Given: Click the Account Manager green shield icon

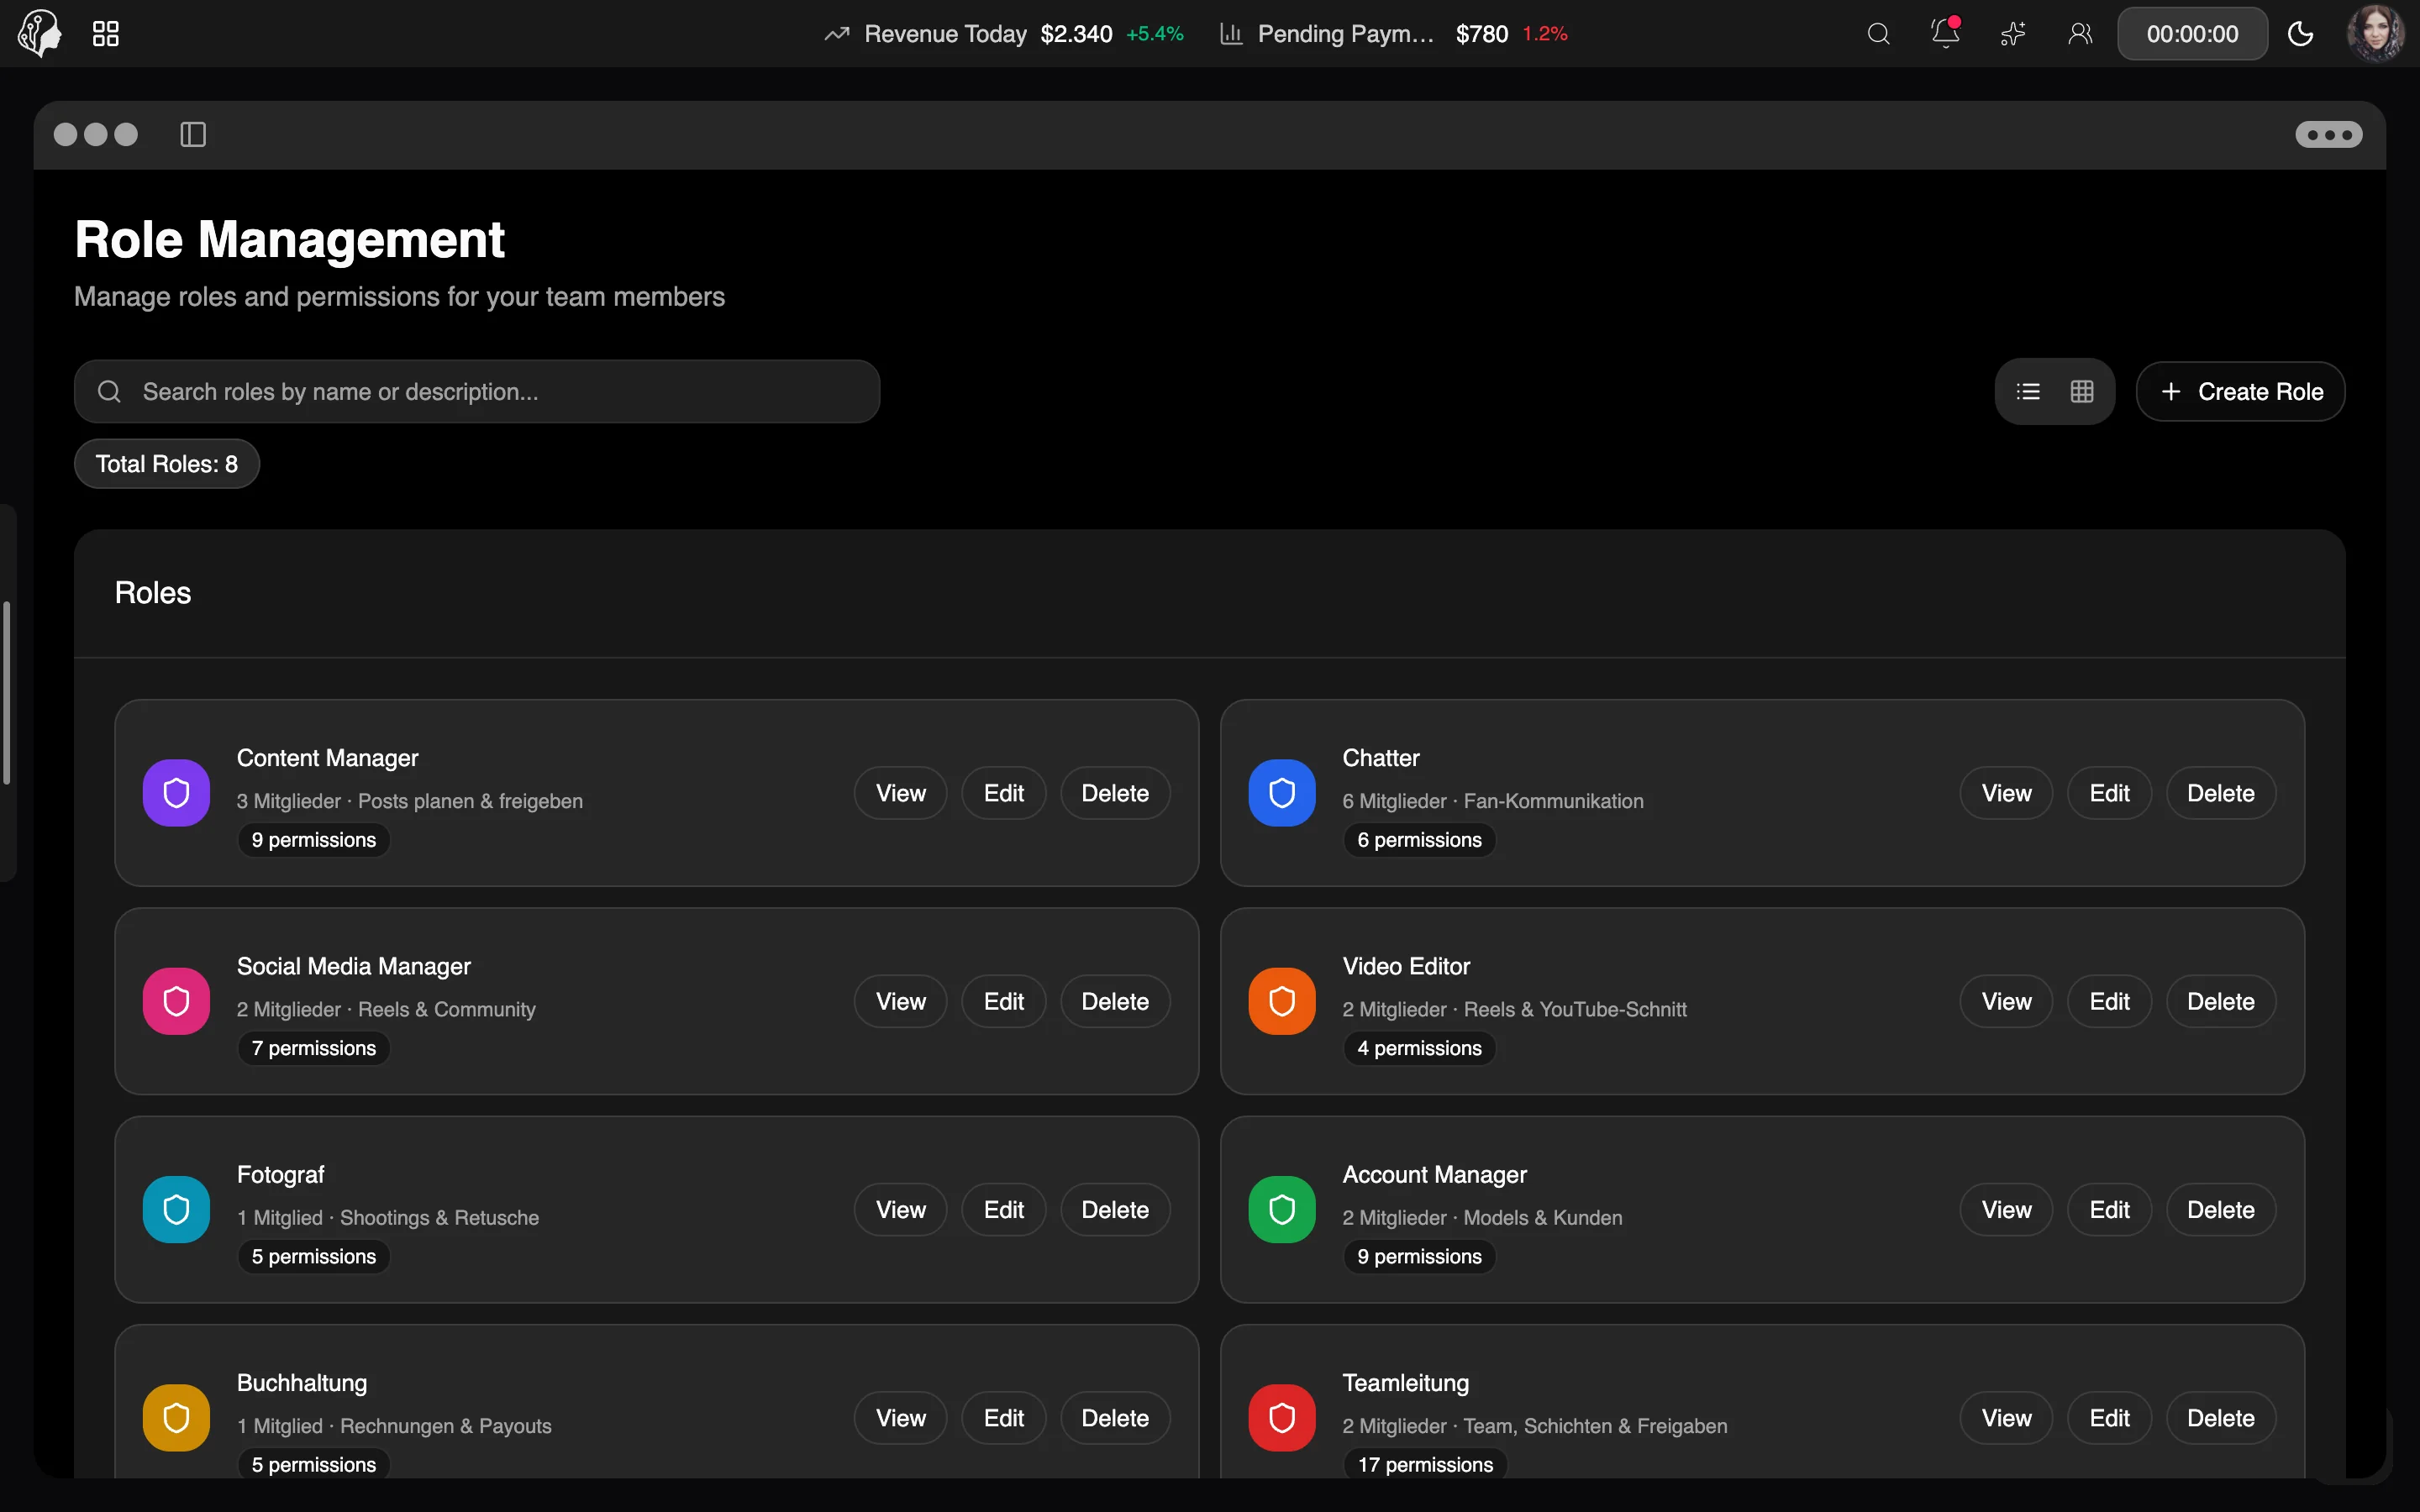Looking at the screenshot, I should coord(1282,1210).
